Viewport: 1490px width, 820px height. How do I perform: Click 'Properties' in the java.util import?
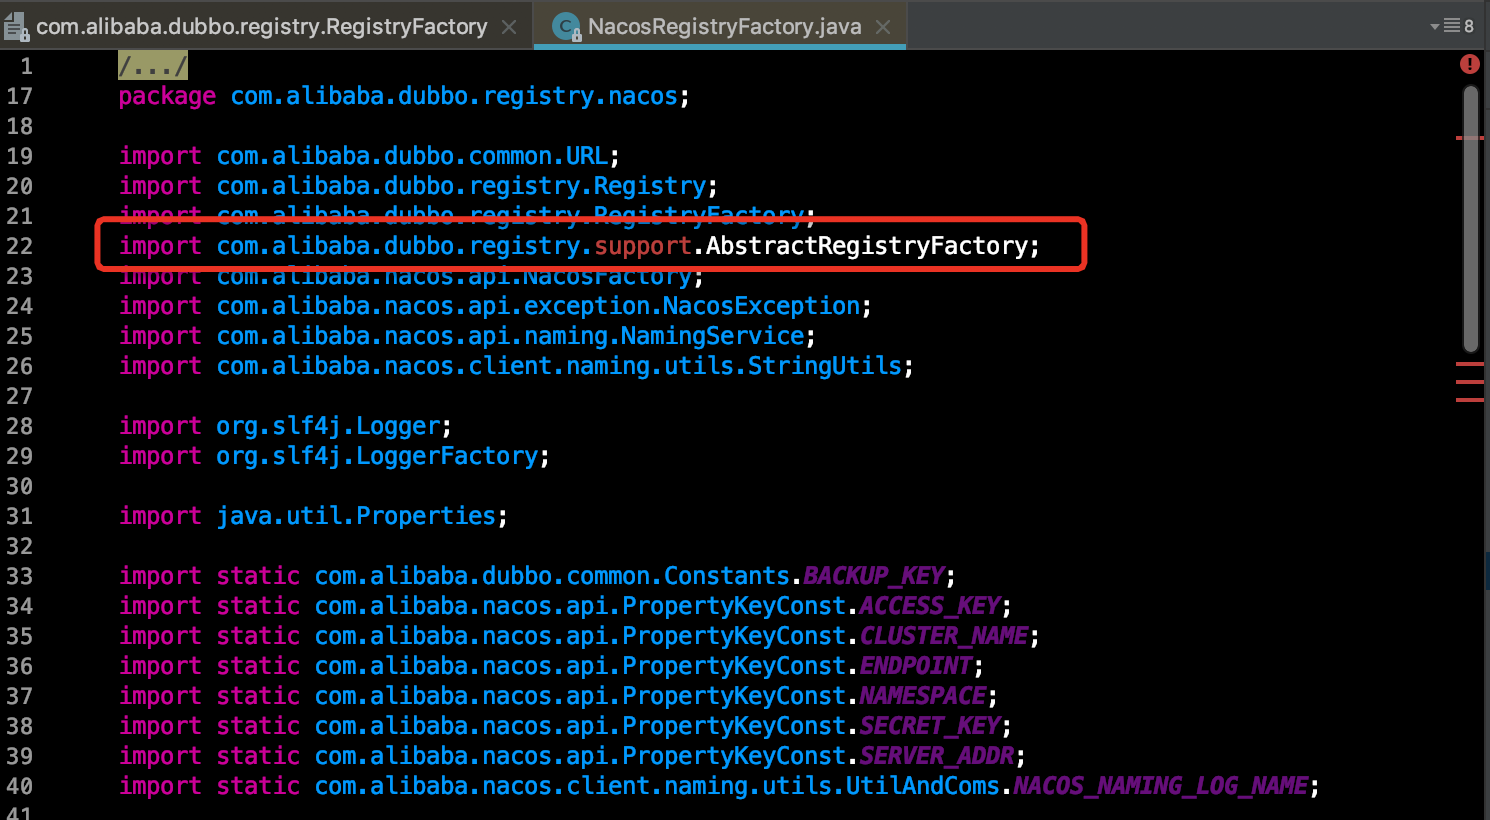(426, 516)
